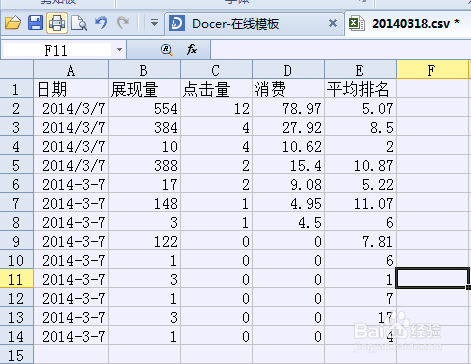This screenshot has width=471, height=364.
Task: Click cell with value 5.22
Action: (x=360, y=184)
